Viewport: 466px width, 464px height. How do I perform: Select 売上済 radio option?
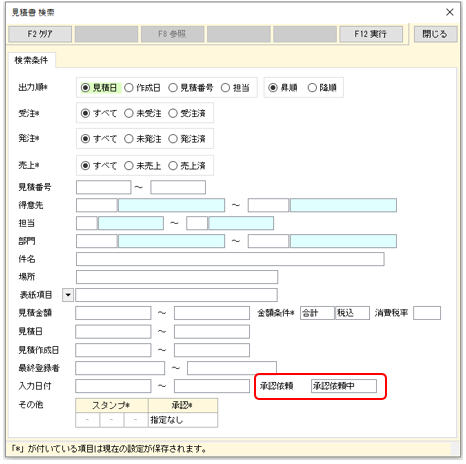pos(187,166)
